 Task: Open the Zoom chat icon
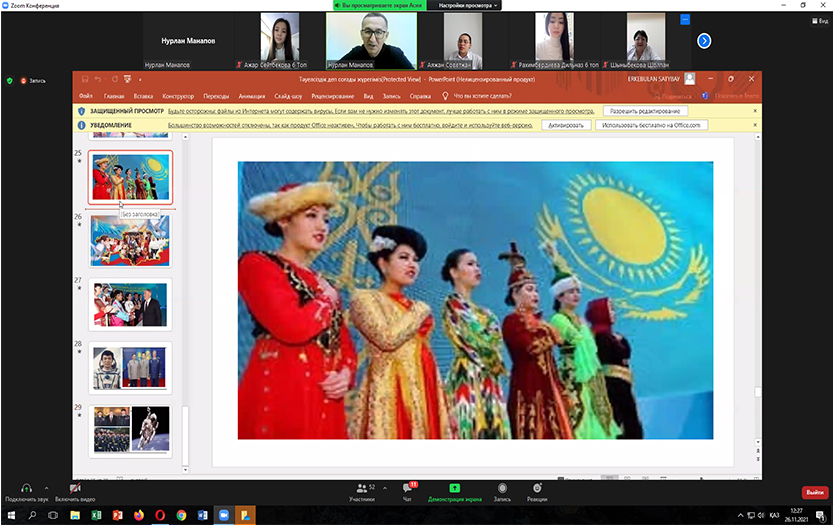[x=407, y=487]
